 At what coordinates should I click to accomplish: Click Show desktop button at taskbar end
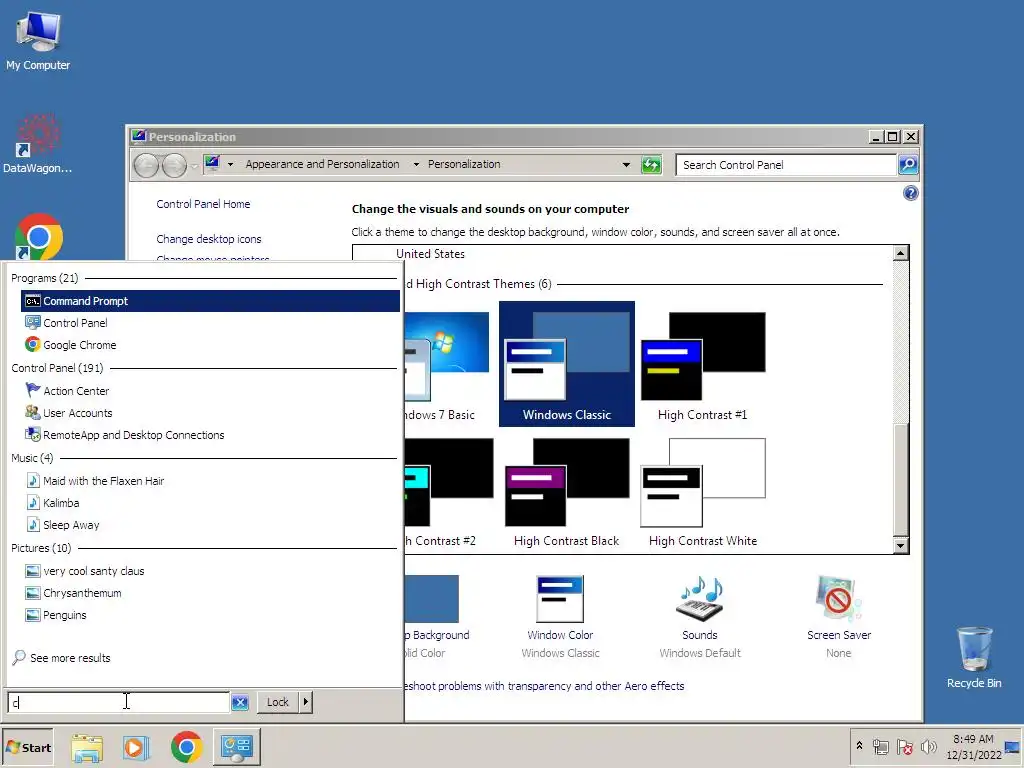pos(1014,747)
